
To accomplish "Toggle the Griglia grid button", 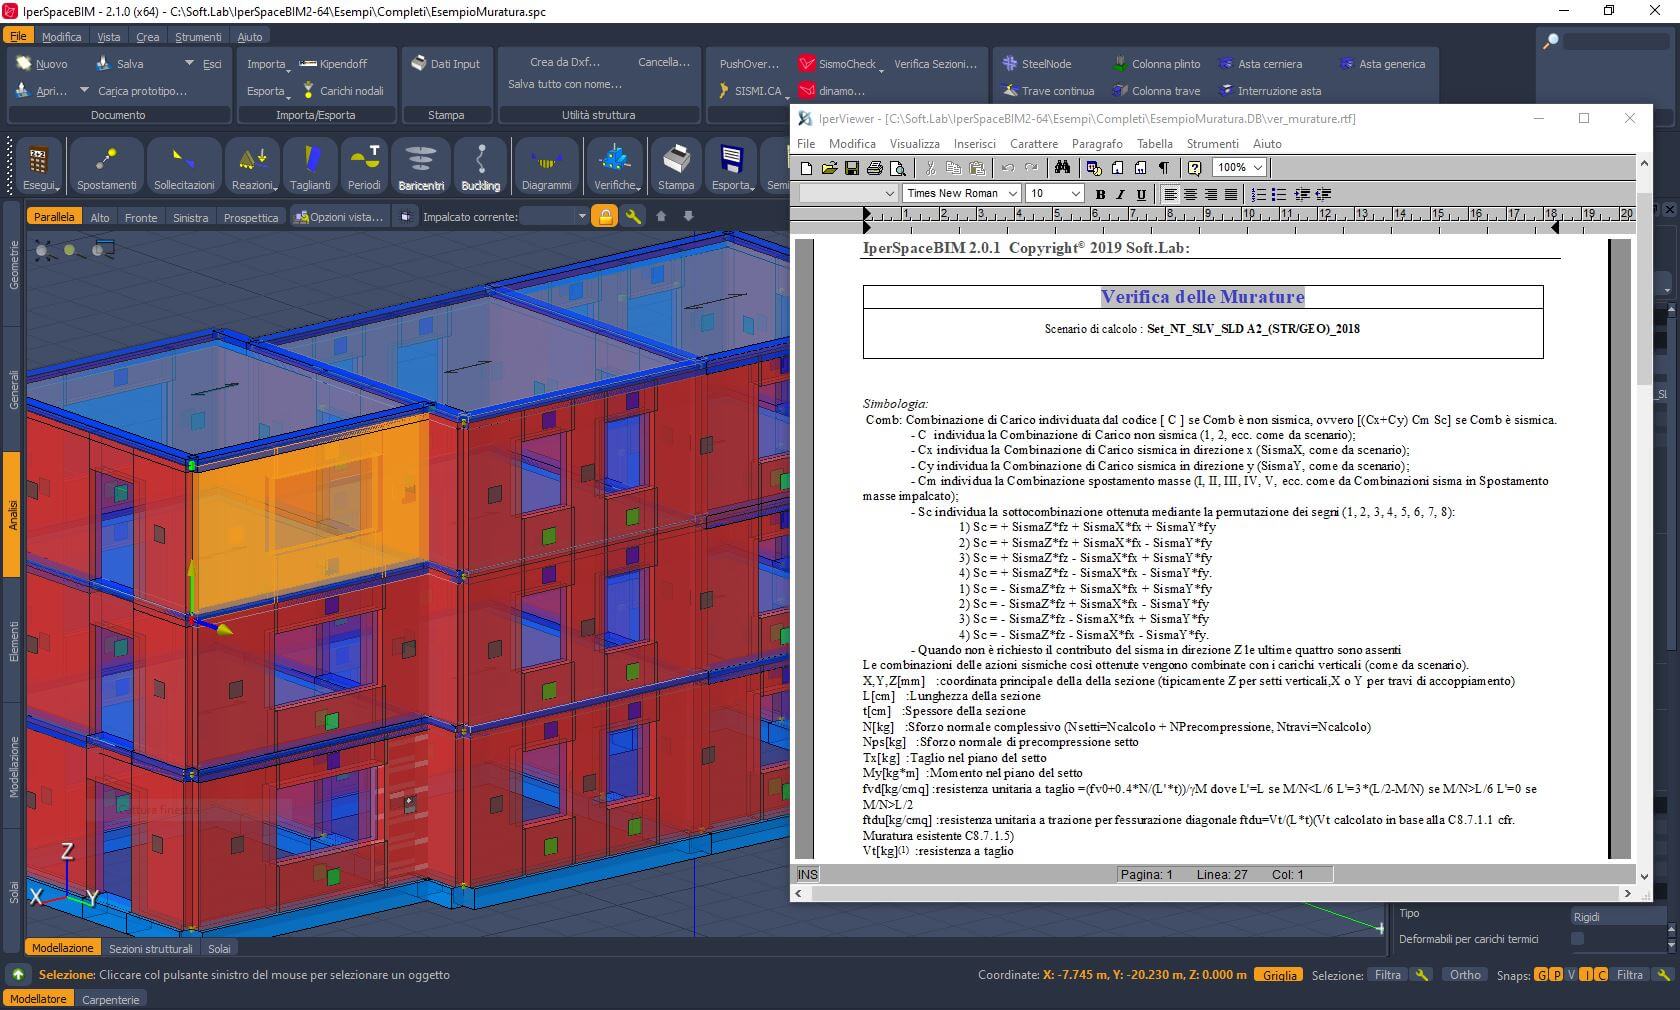I will click(1279, 975).
